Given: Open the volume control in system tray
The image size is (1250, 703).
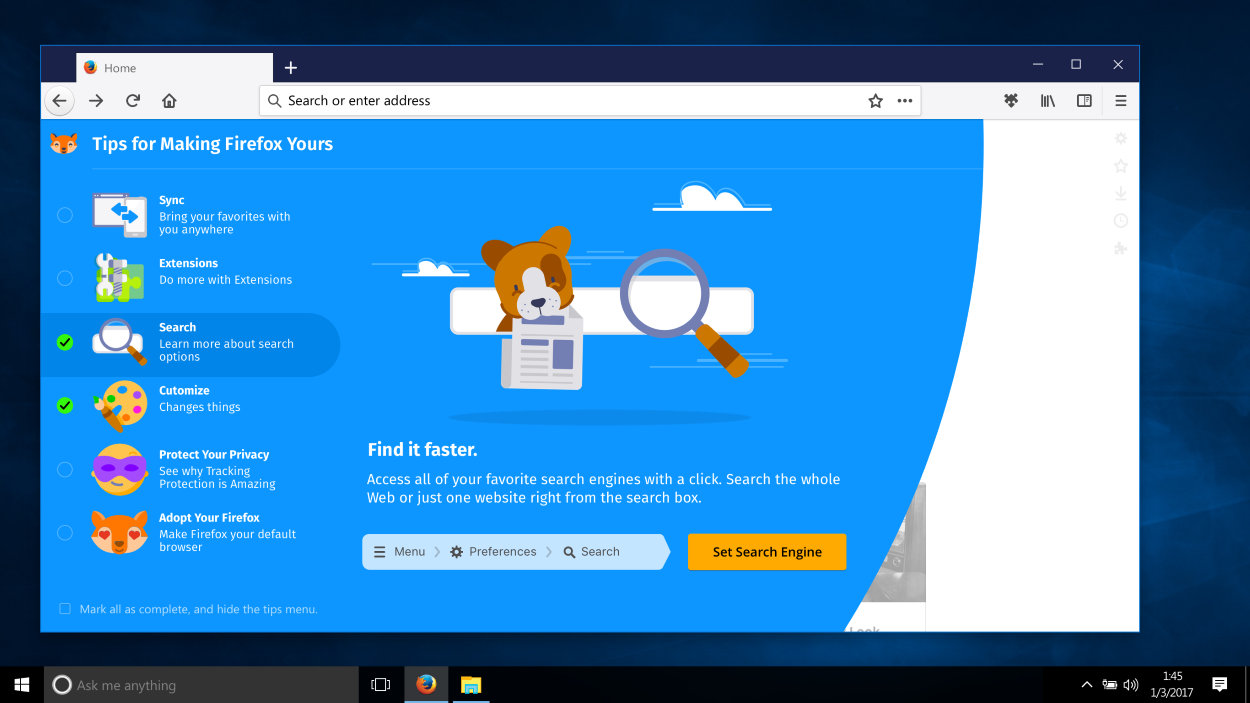Looking at the screenshot, I should point(1131,685).
